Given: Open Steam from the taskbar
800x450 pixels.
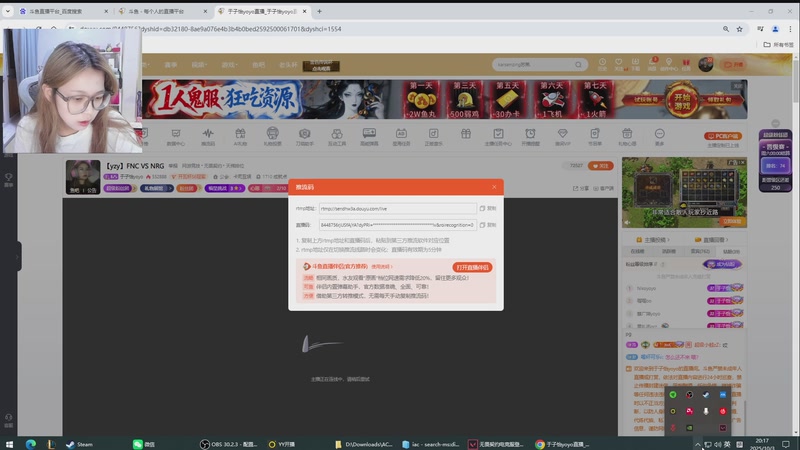Looking at the screenshot, I should click(x=79, y=444).
